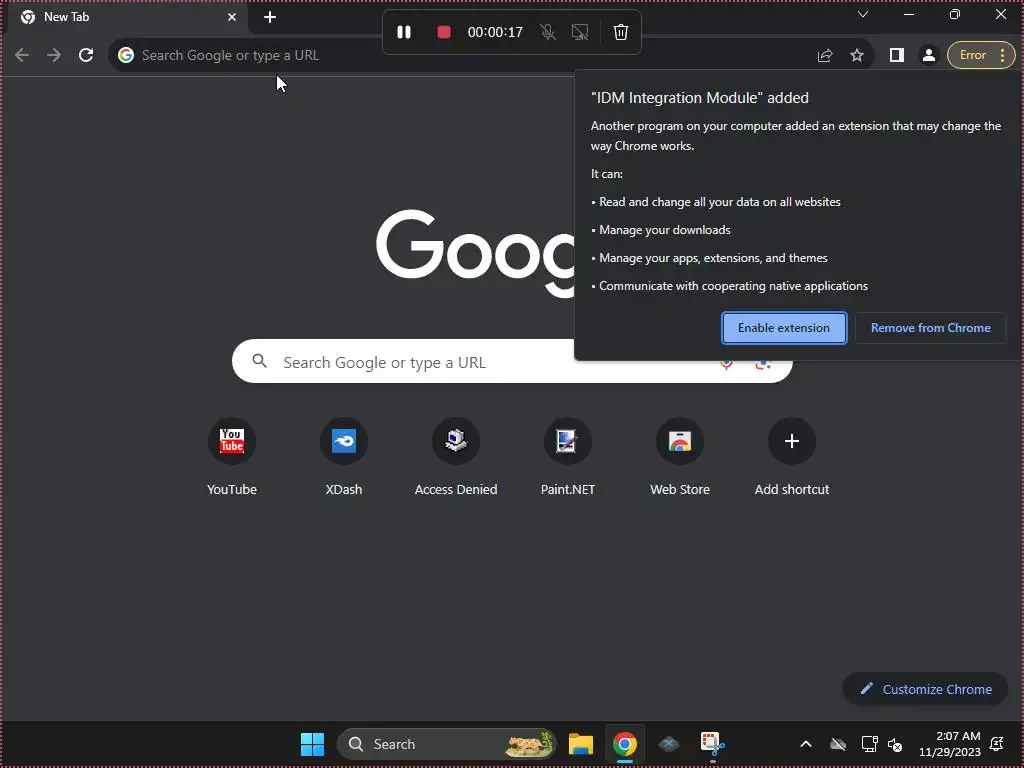
Task: Click the OneDrive cloud tray icon
Action: (x=838, y=744)
